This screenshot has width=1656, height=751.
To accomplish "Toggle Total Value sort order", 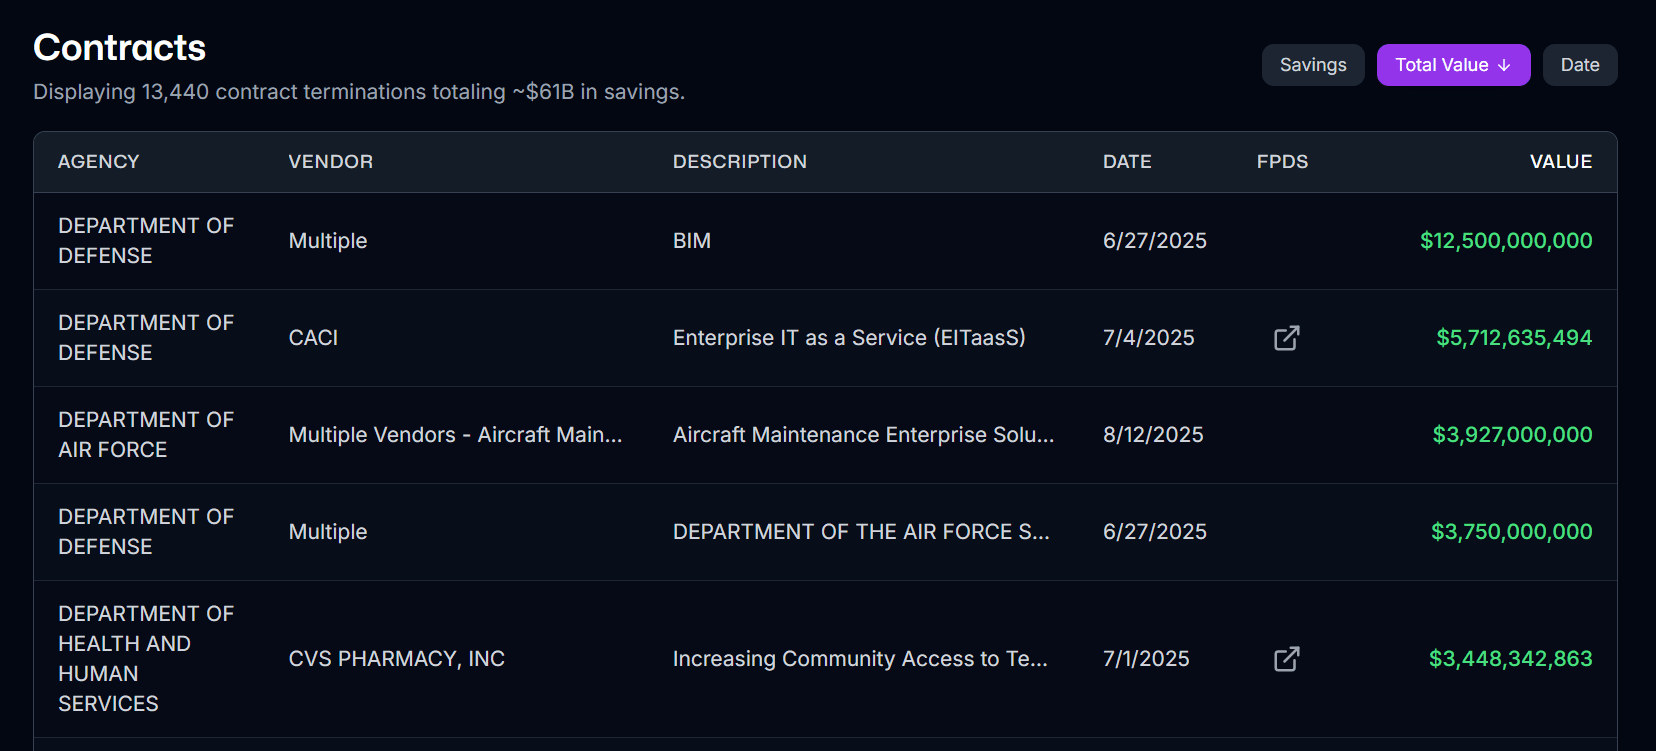I will click(1452, 65).
